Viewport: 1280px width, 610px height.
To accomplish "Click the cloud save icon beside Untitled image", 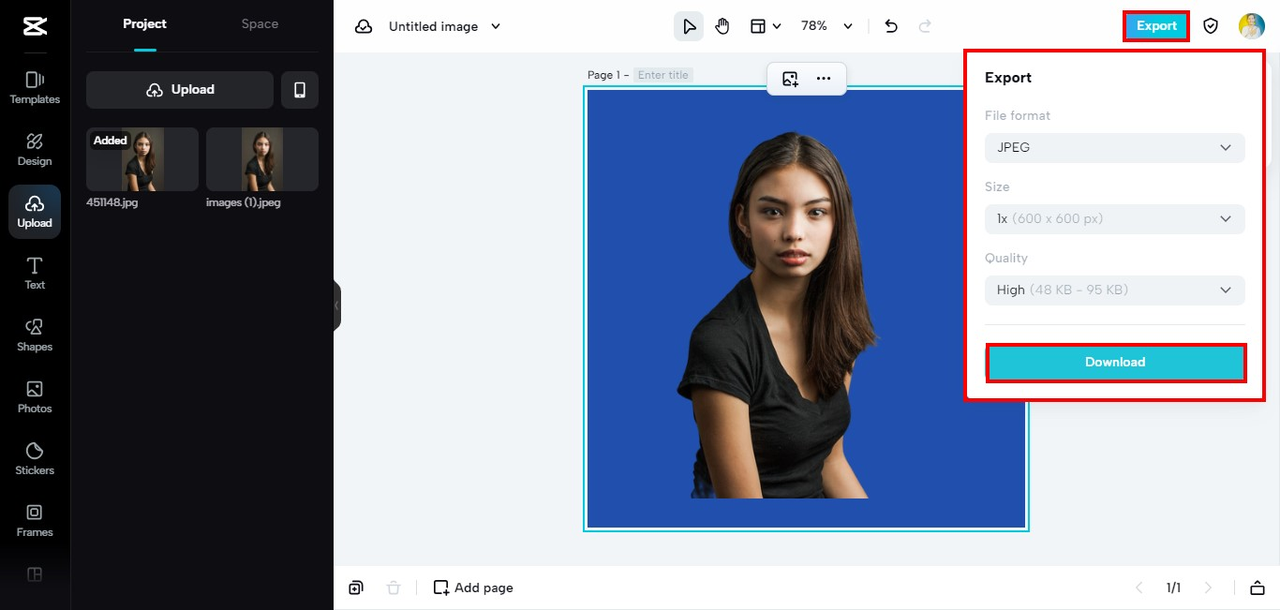I will coord(364,27).
